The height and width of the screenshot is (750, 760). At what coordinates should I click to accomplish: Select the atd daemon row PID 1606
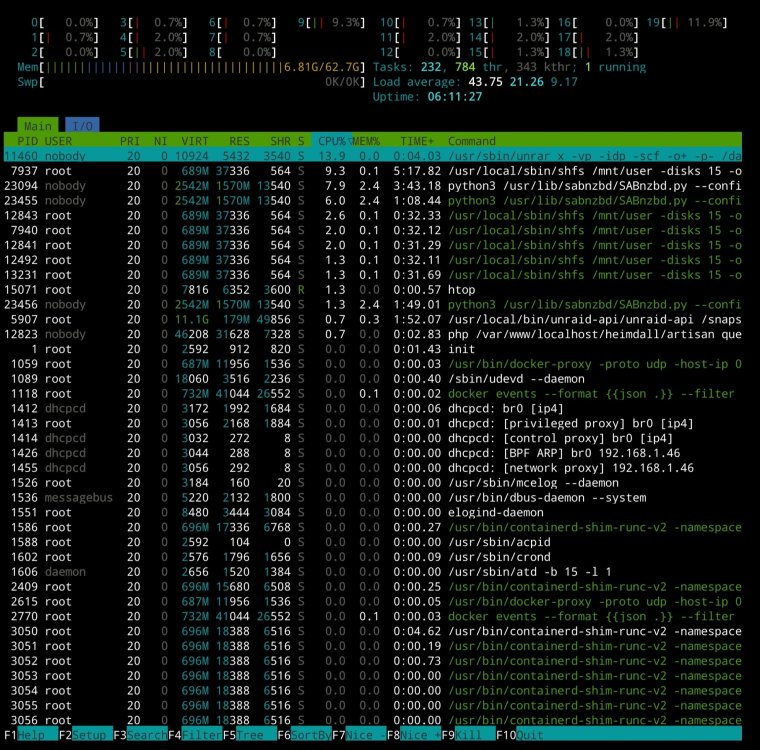pyautogui.click(x=373, y=572)
